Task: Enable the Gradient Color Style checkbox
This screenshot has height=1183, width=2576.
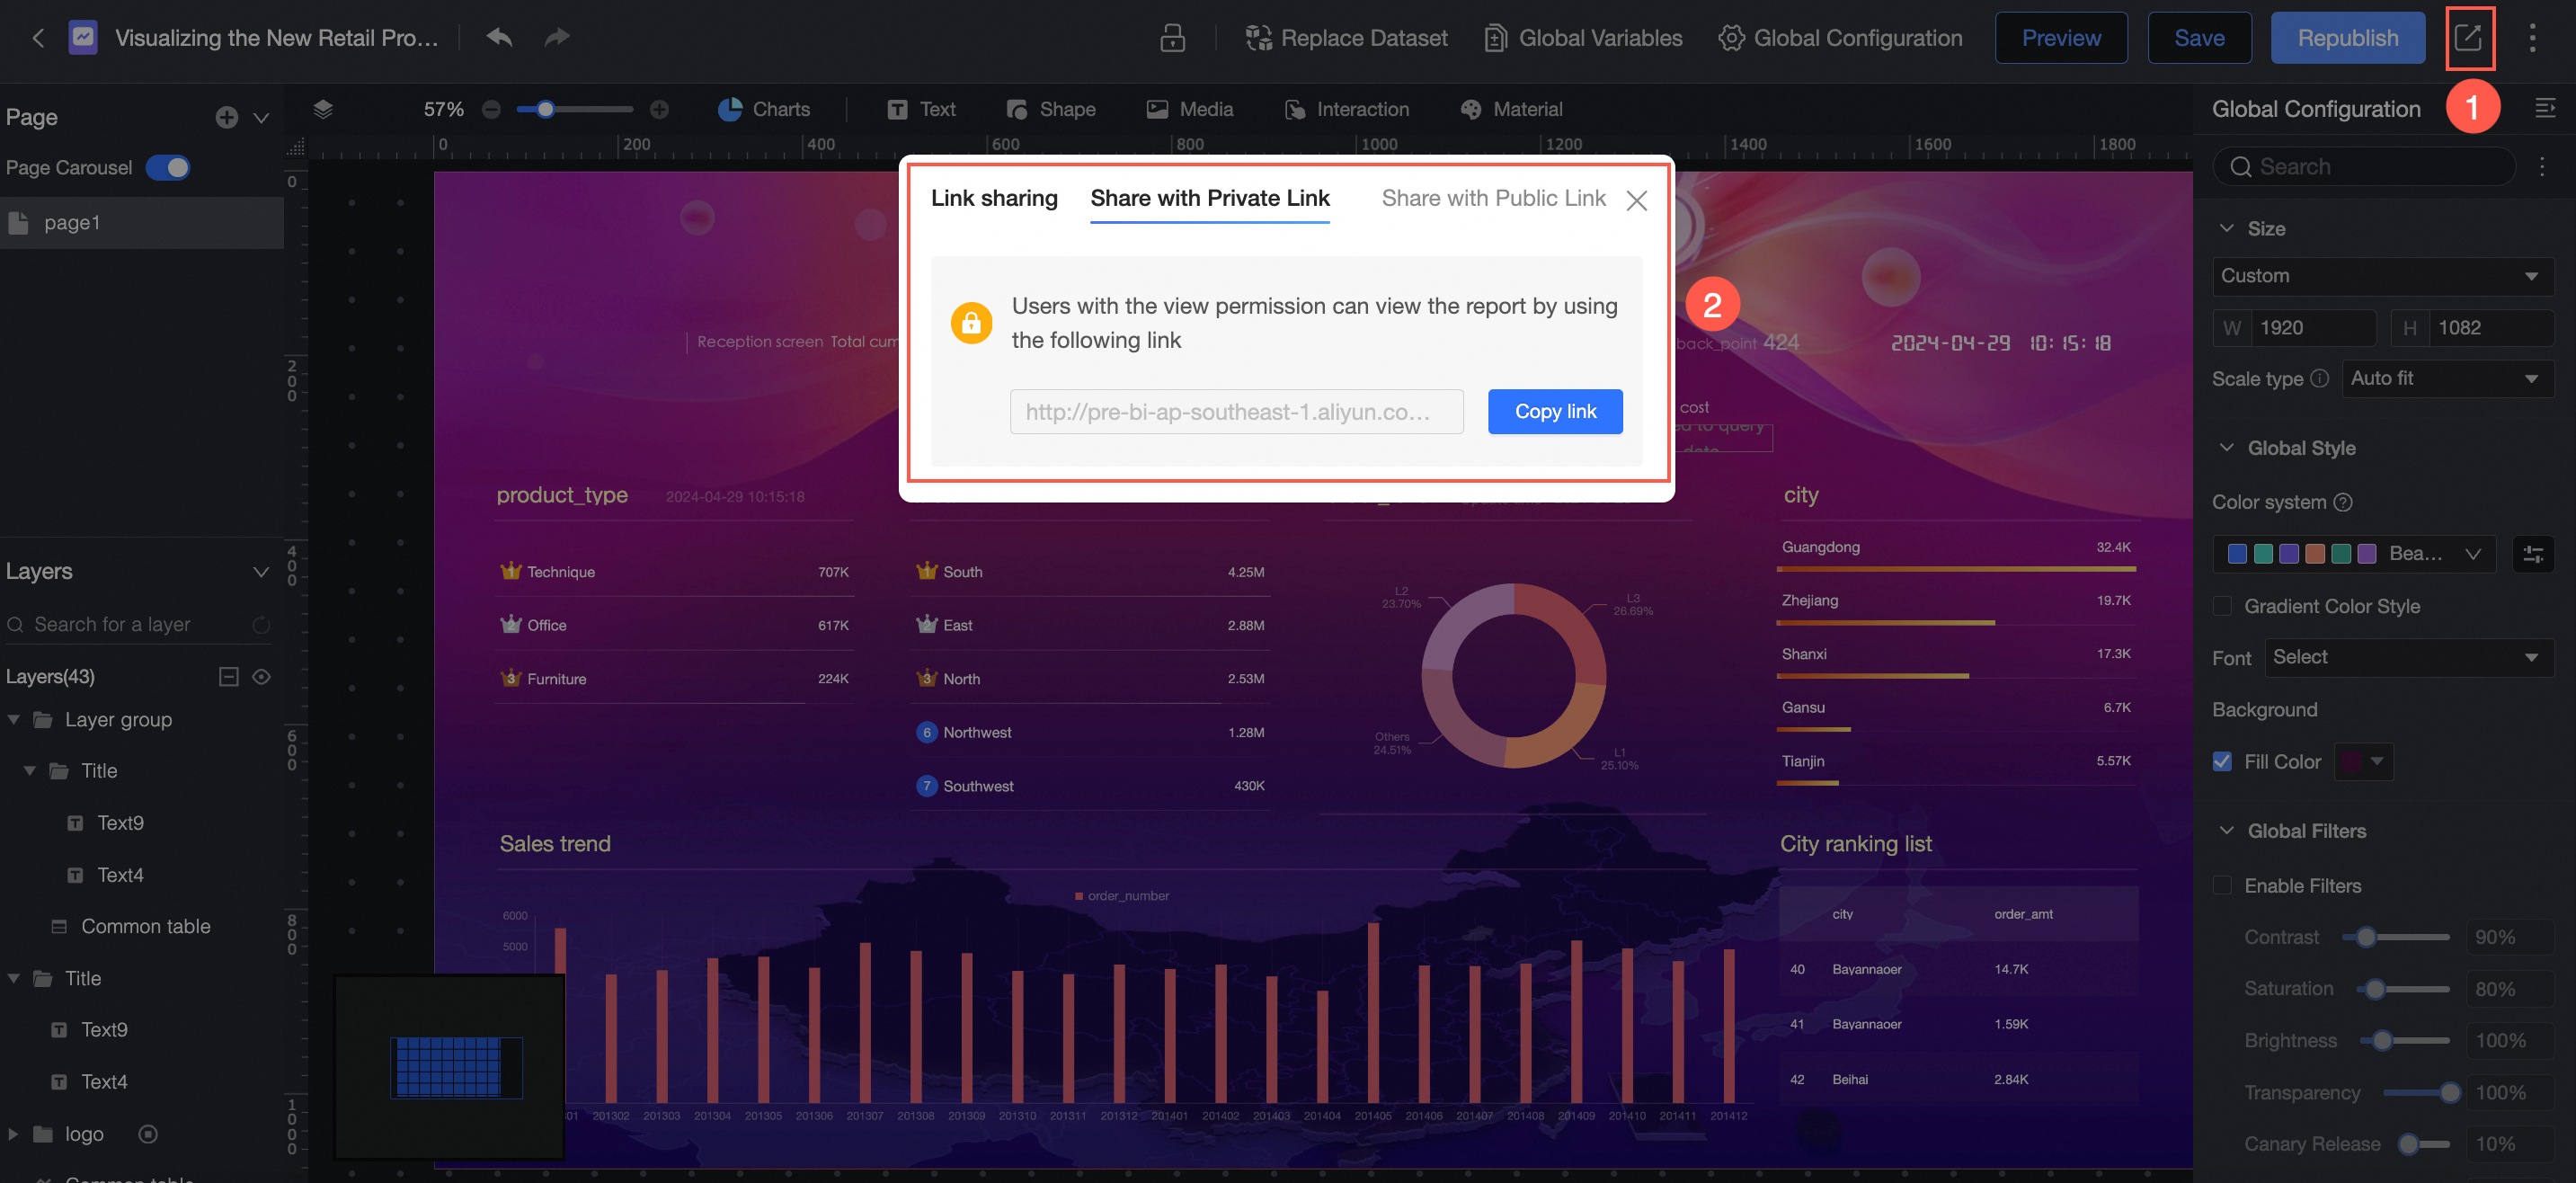Action: coord(2222,606)
